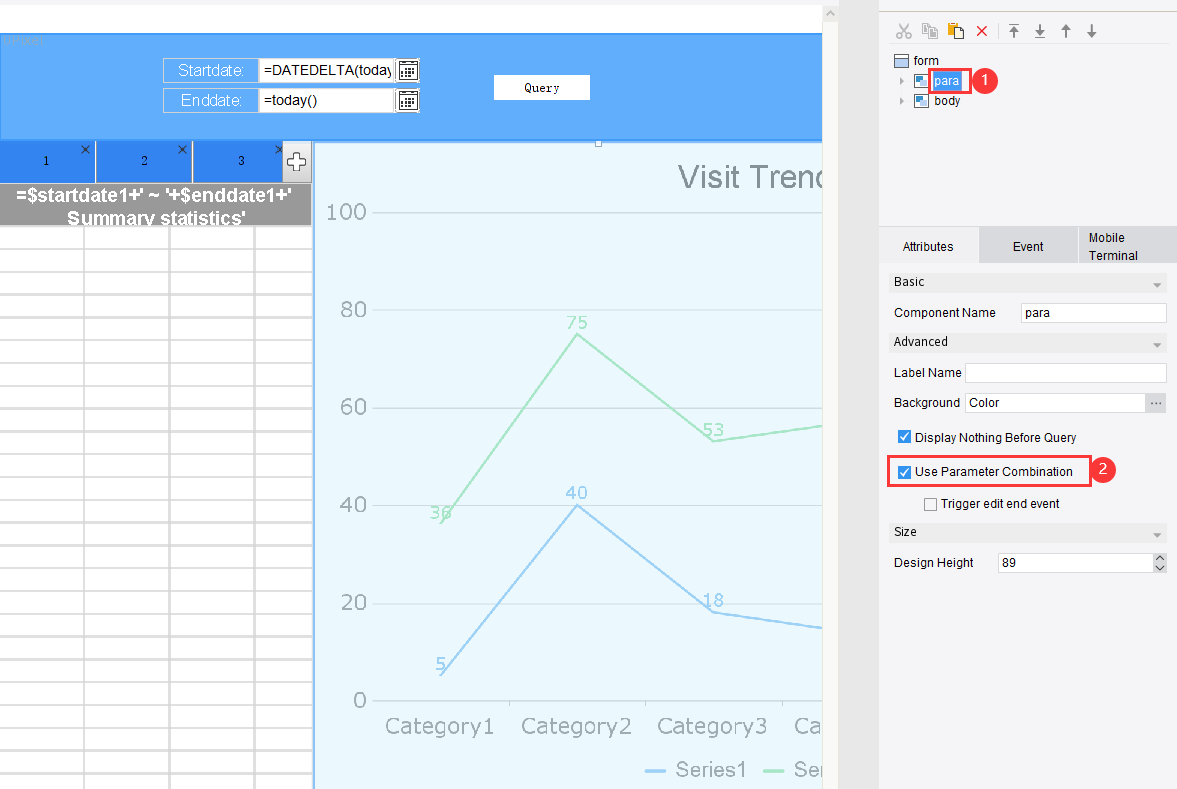1177x789 pixels.
Task: Collapse the Size section
Action: coord(1157,535)
